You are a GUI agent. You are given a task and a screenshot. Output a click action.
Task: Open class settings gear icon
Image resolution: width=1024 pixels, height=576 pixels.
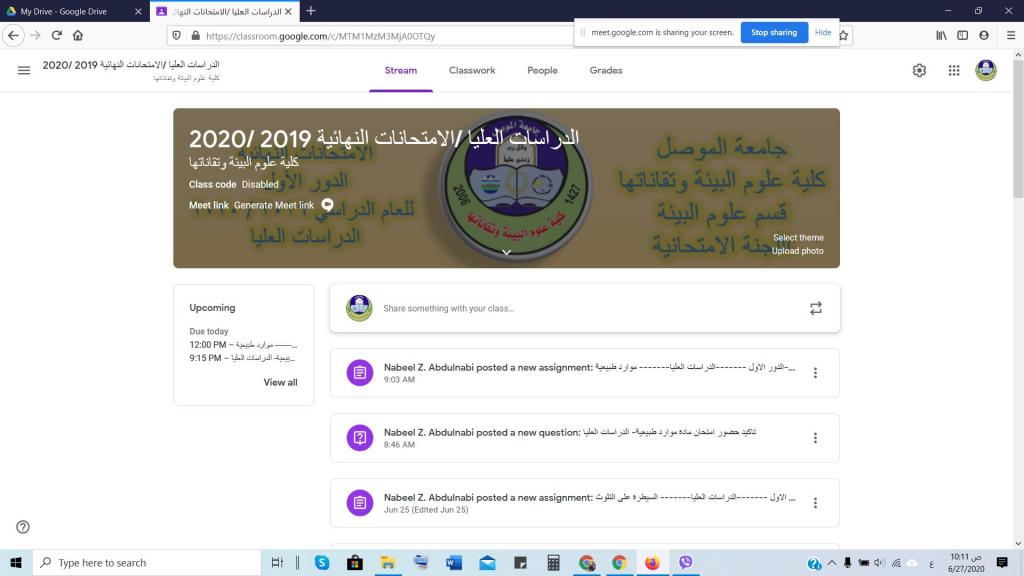coord(919,70)
